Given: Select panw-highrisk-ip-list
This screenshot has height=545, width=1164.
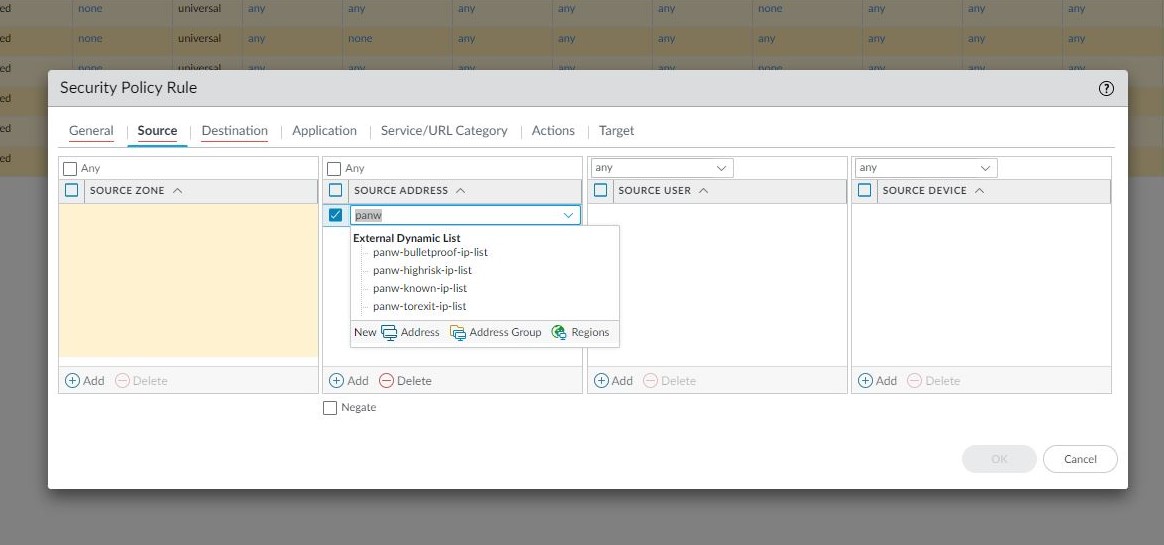Looking at the screenshot, I should point(422,270).
